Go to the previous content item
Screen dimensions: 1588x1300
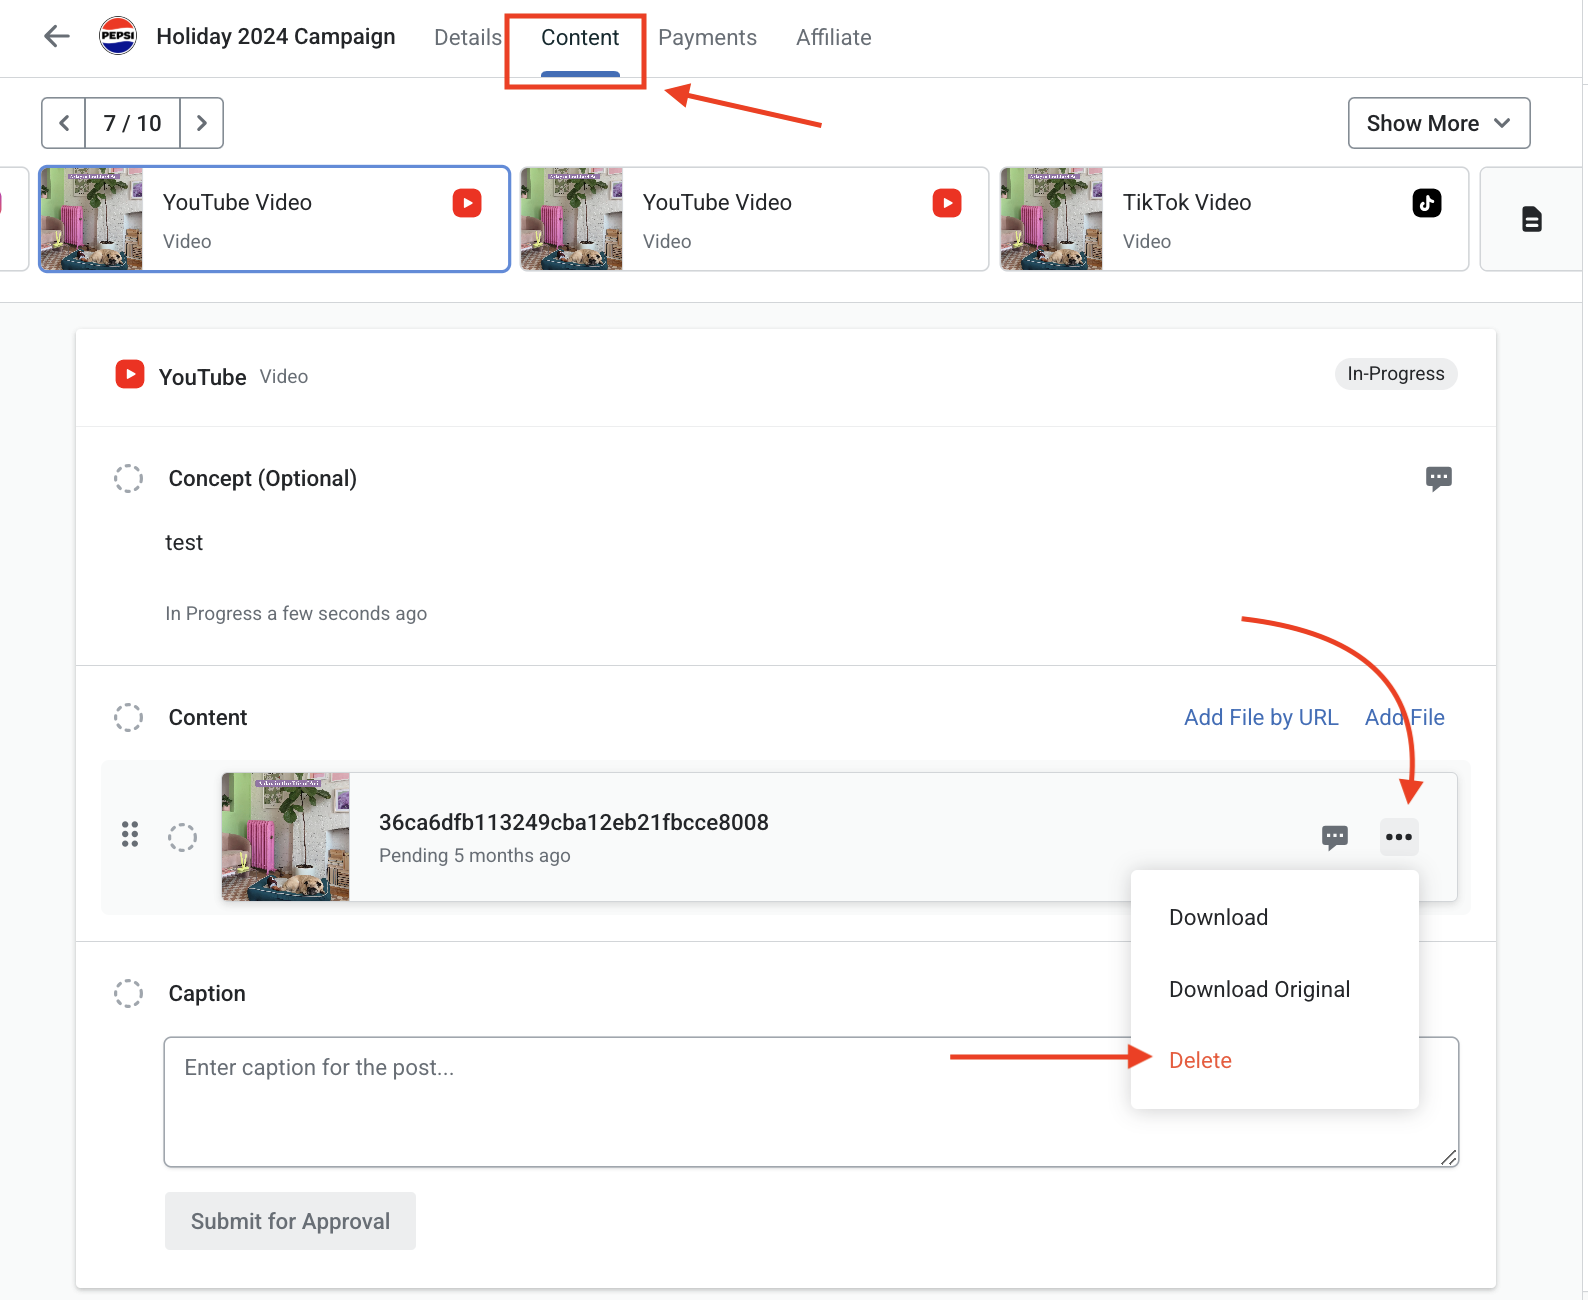tap(64, 123)
